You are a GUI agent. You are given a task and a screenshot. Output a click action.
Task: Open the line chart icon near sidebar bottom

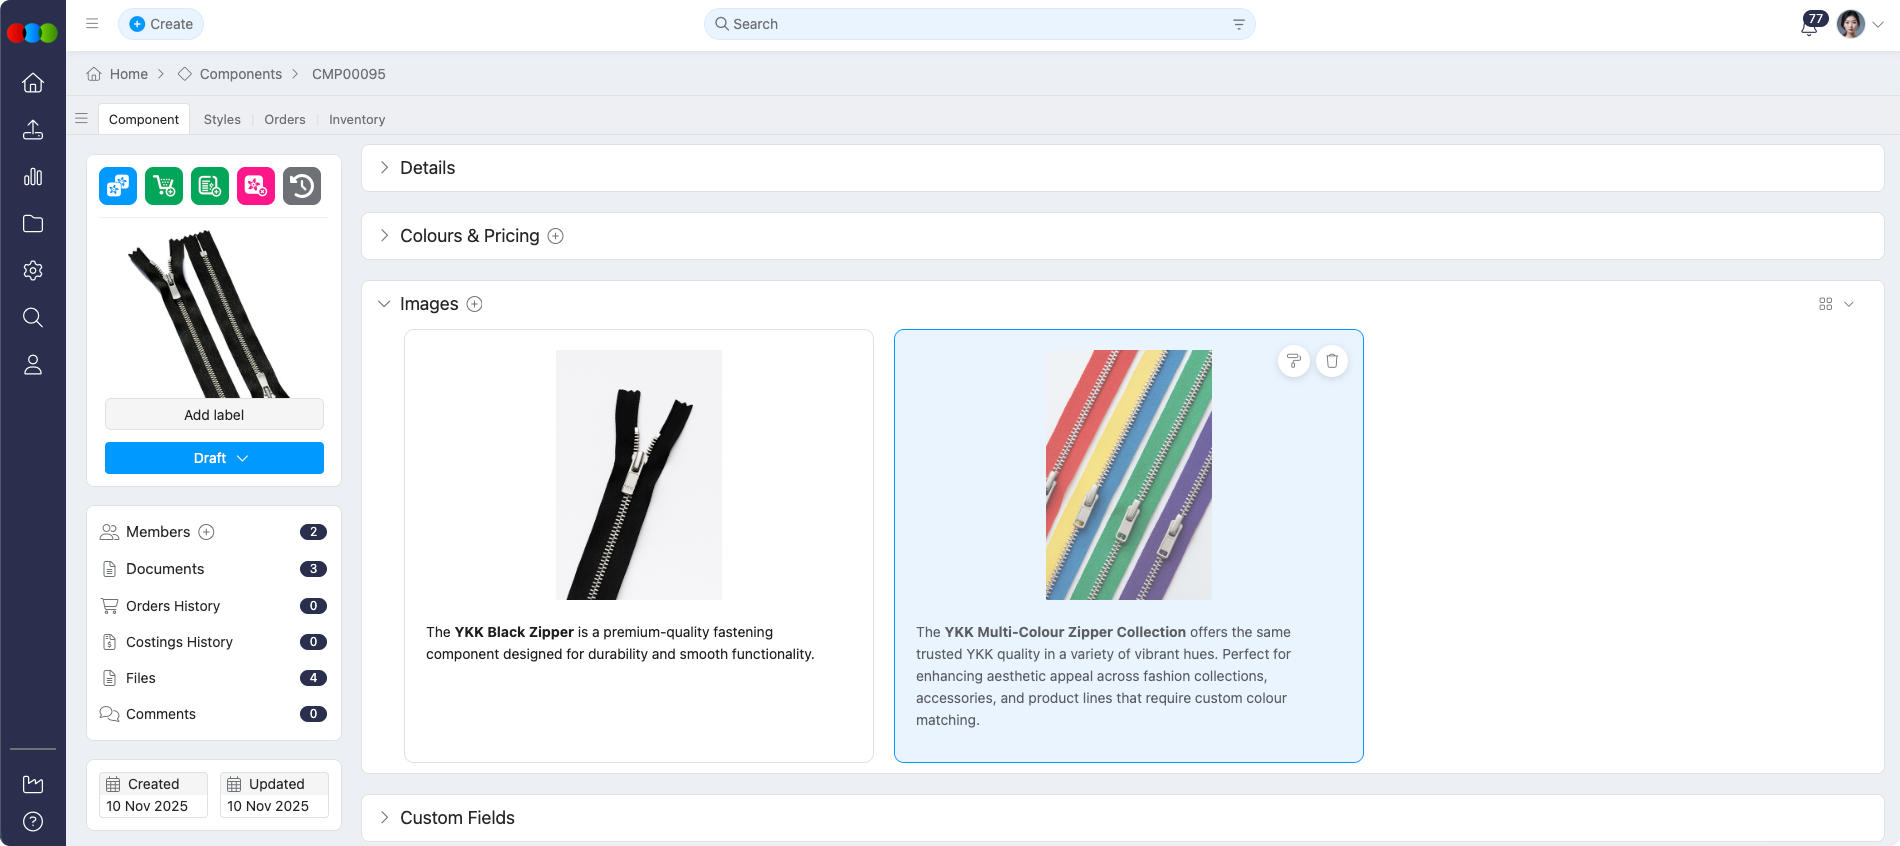tap(33, 784)
